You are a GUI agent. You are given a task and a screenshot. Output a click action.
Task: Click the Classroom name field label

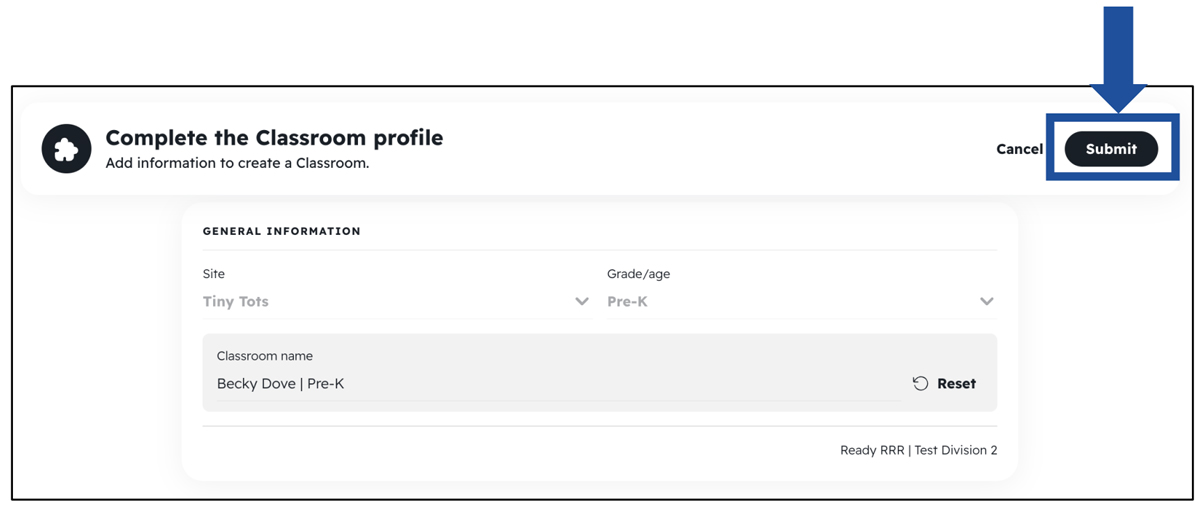tap(265, 356)
